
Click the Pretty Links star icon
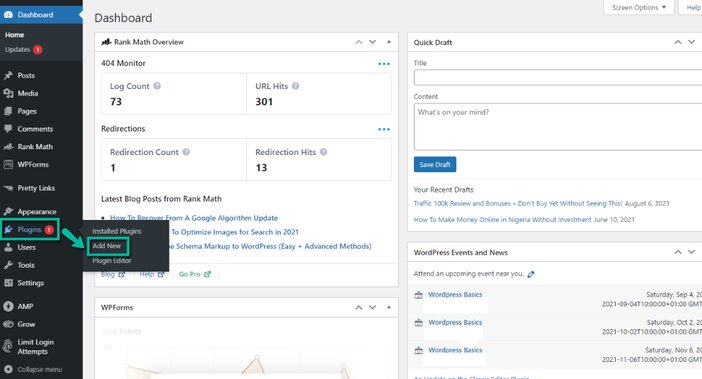8,188
